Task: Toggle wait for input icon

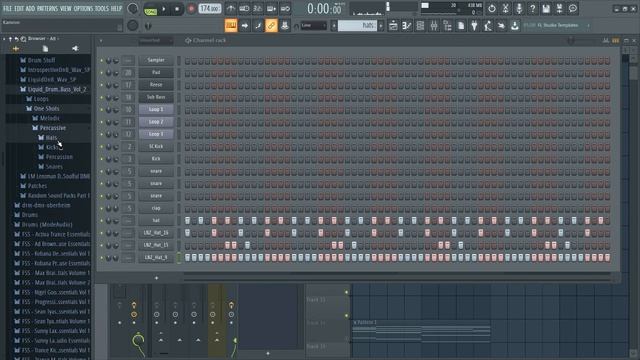Action: (x=244, y=9)
